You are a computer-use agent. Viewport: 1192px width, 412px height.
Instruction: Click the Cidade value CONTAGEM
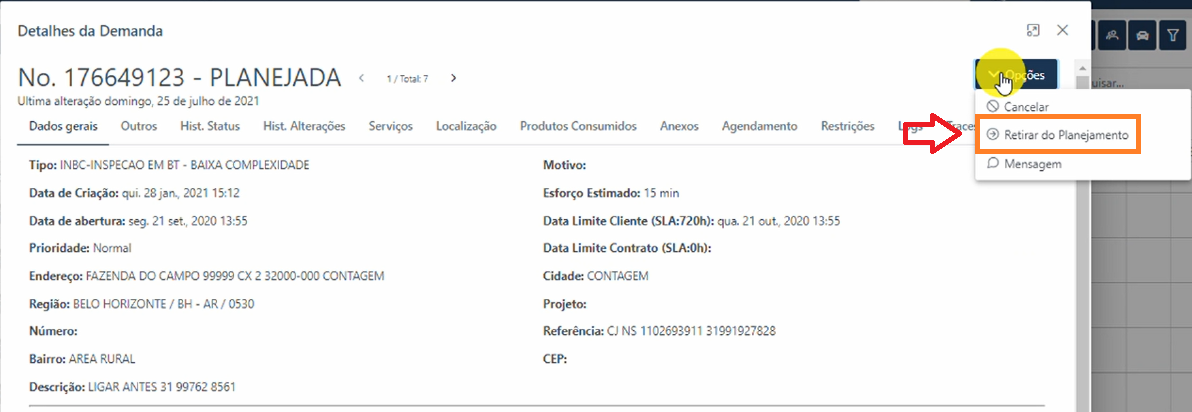[x=618, y=276]
